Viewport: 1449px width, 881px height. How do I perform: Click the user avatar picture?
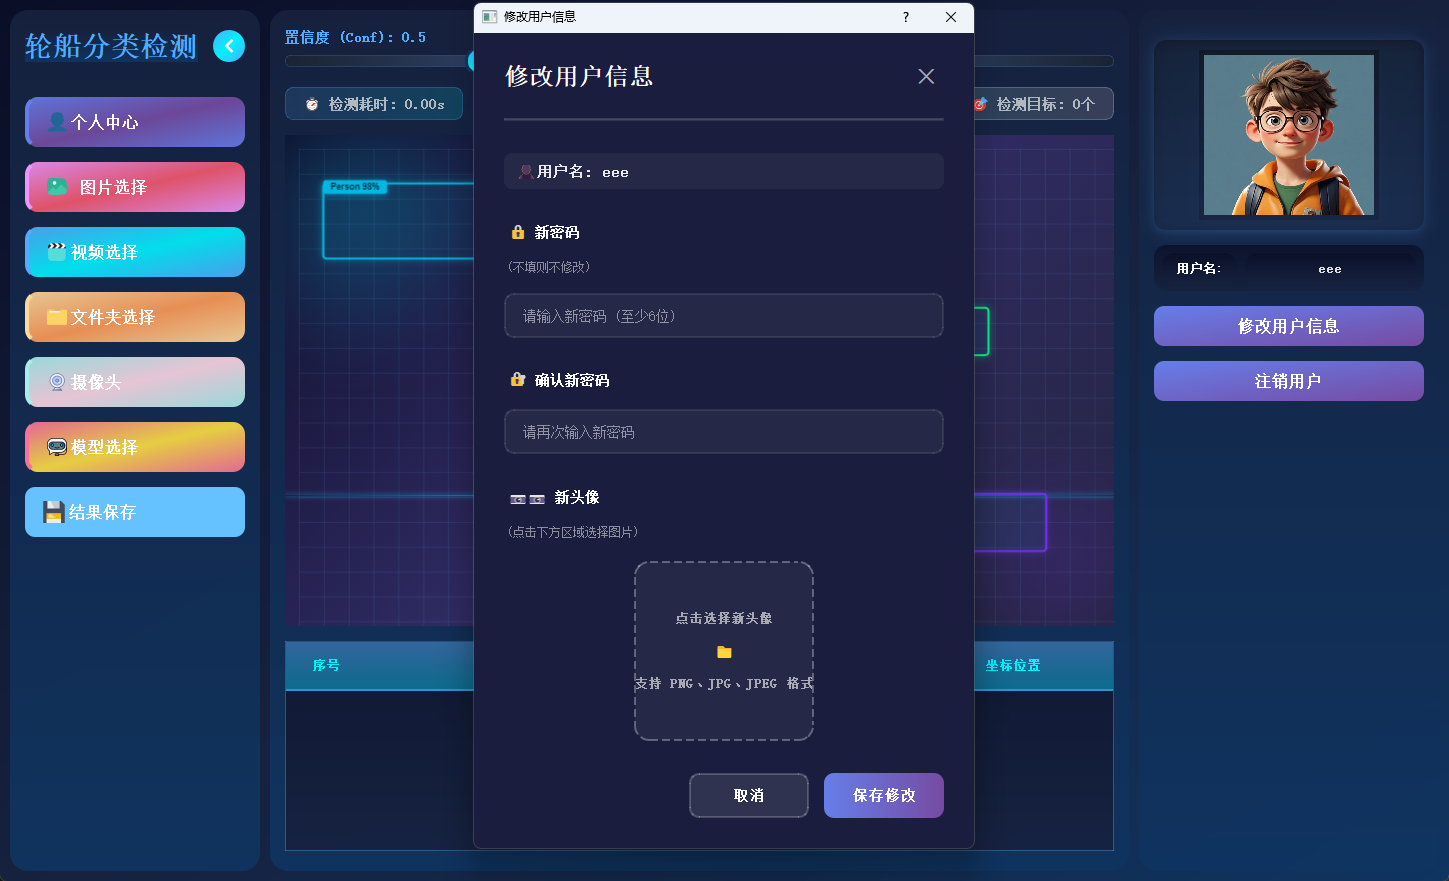[x=1289, y=135]
